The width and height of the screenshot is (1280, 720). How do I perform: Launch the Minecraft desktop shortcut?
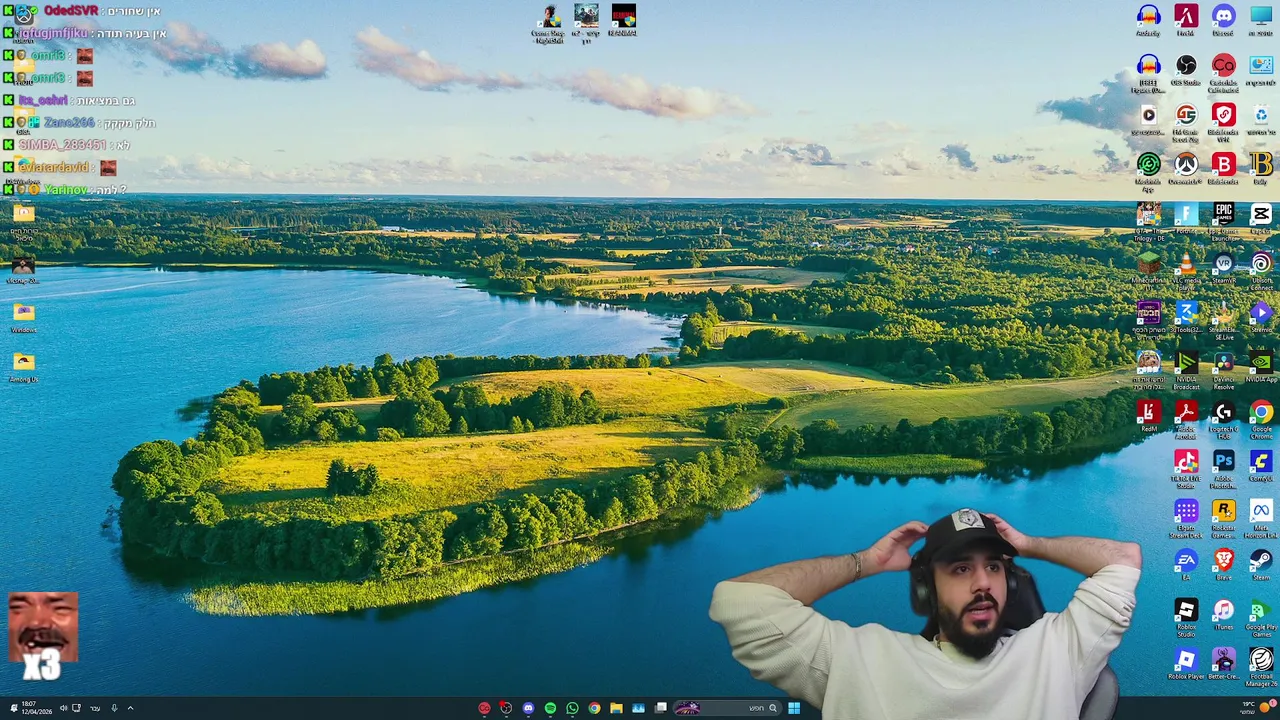click(x=1148, y=265)
